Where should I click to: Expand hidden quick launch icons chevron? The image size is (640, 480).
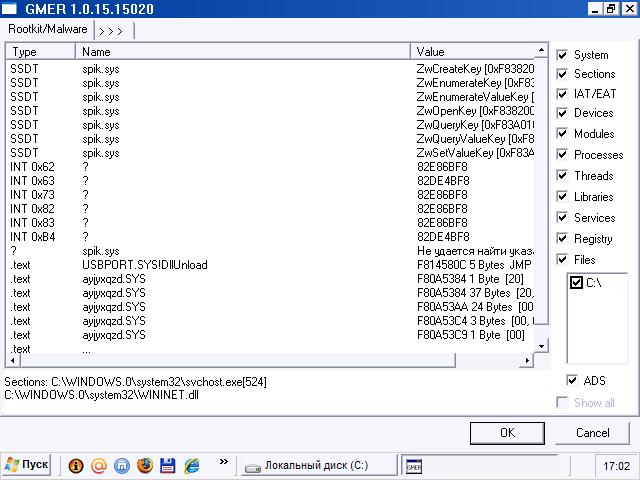(x=223, y=462)
